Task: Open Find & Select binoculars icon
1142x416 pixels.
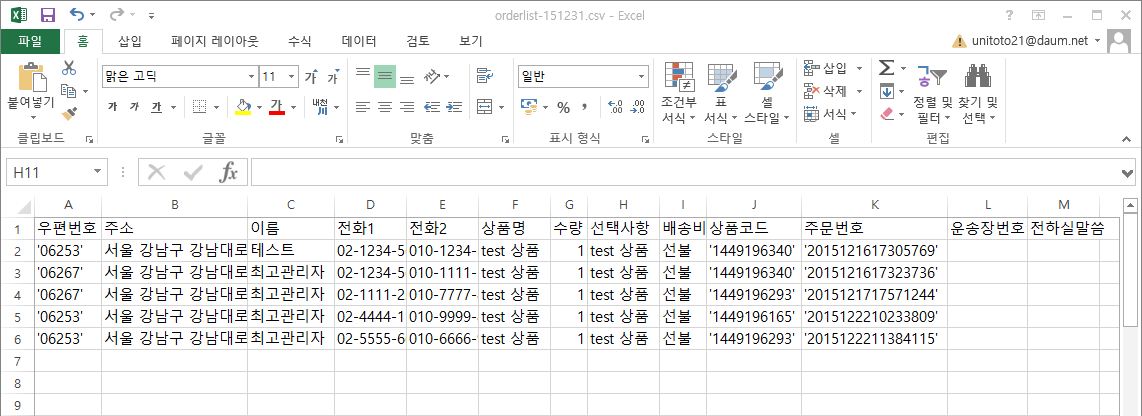Action: [x=977, y=76]
